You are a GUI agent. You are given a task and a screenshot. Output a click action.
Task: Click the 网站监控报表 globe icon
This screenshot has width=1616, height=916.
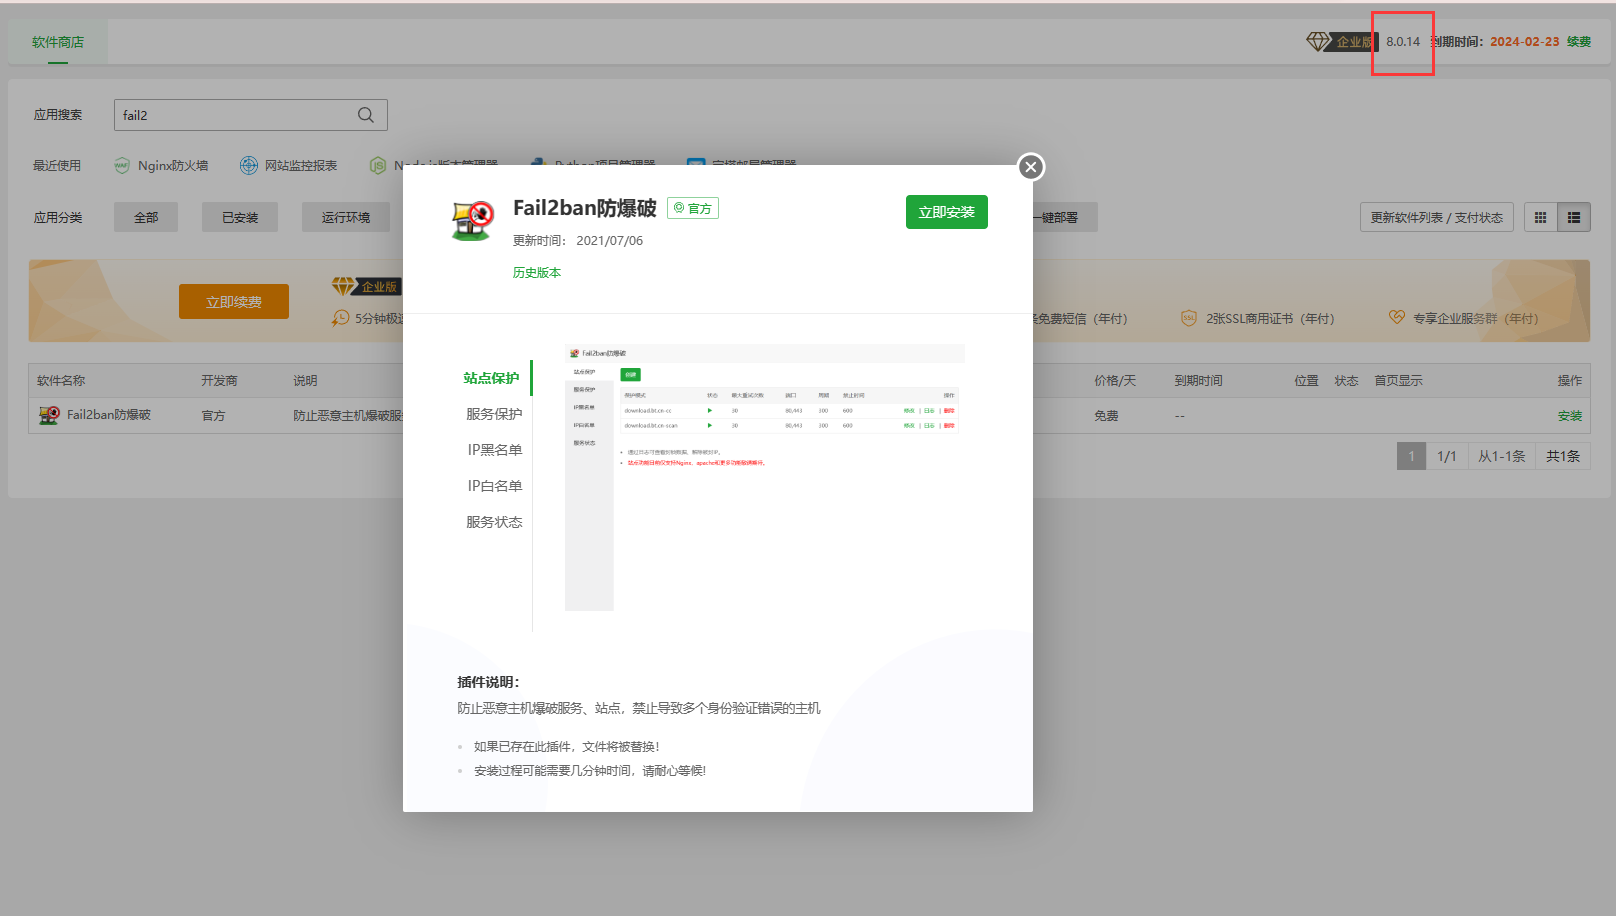point(249,166)
